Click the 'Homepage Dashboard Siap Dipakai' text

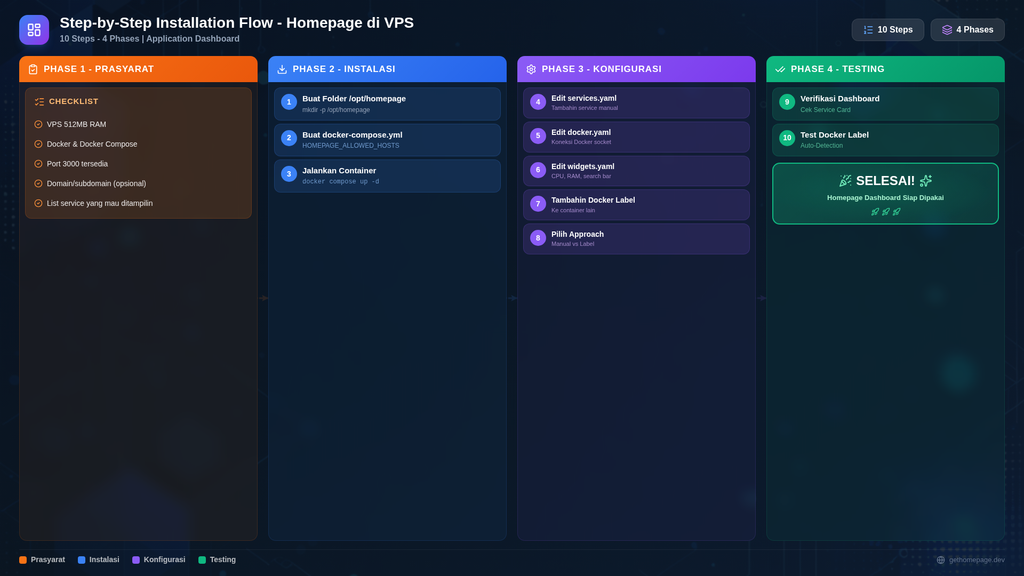point(886,198)
